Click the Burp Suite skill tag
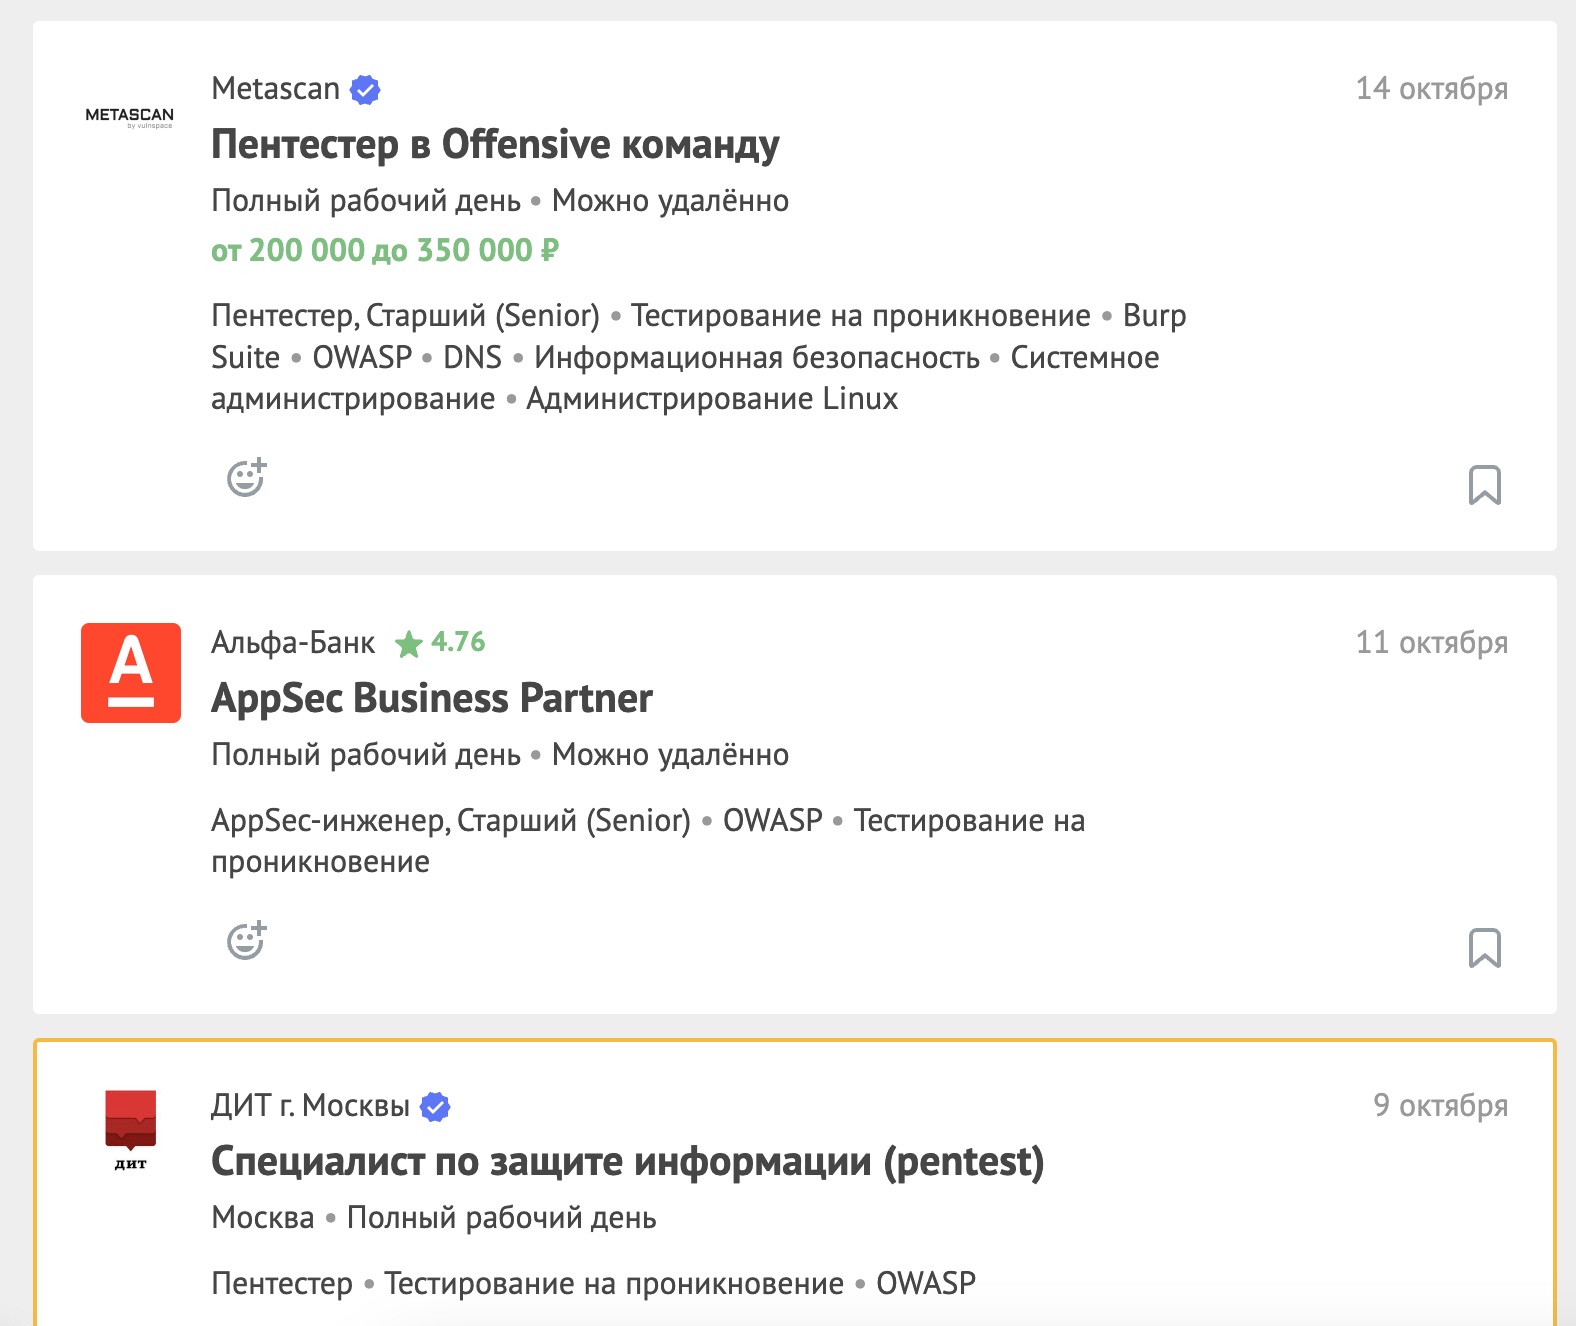 [x=1154, y=316]
